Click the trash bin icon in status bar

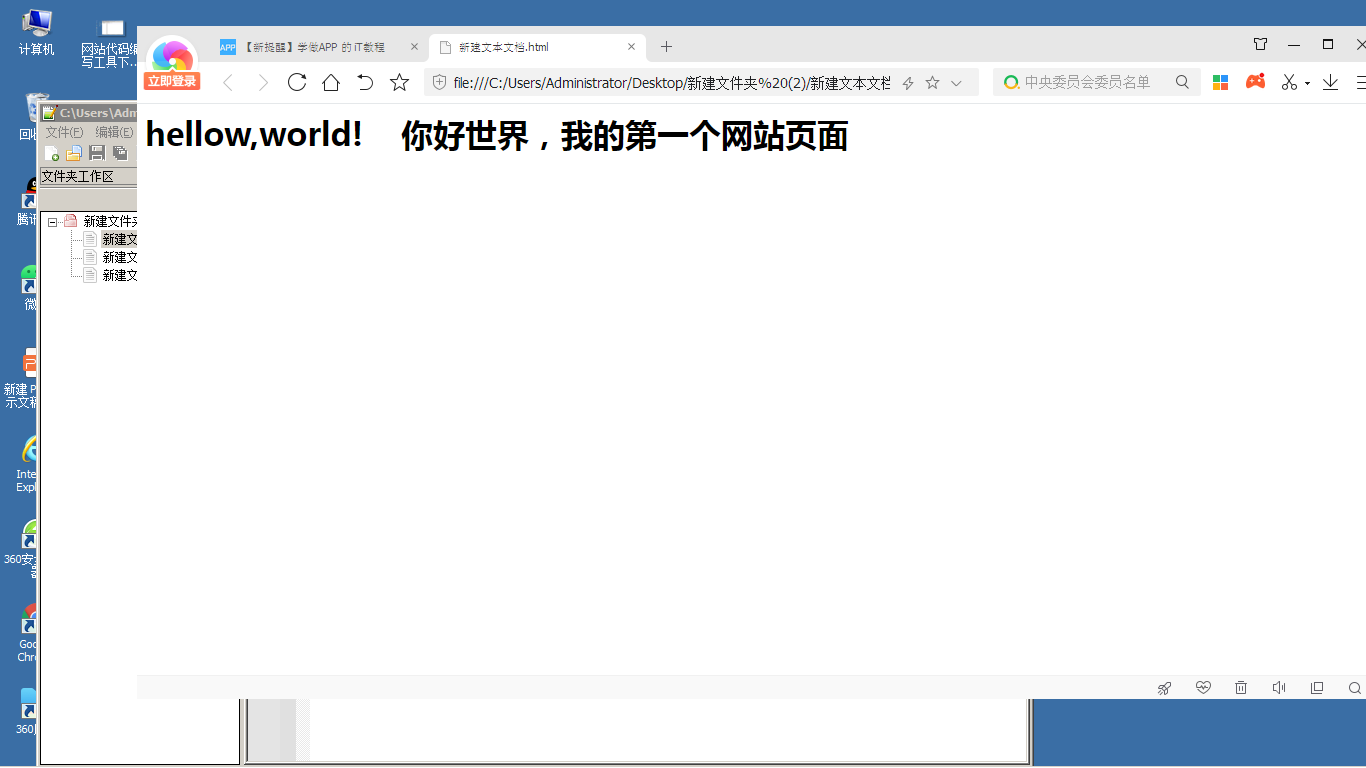[1241, 687]
